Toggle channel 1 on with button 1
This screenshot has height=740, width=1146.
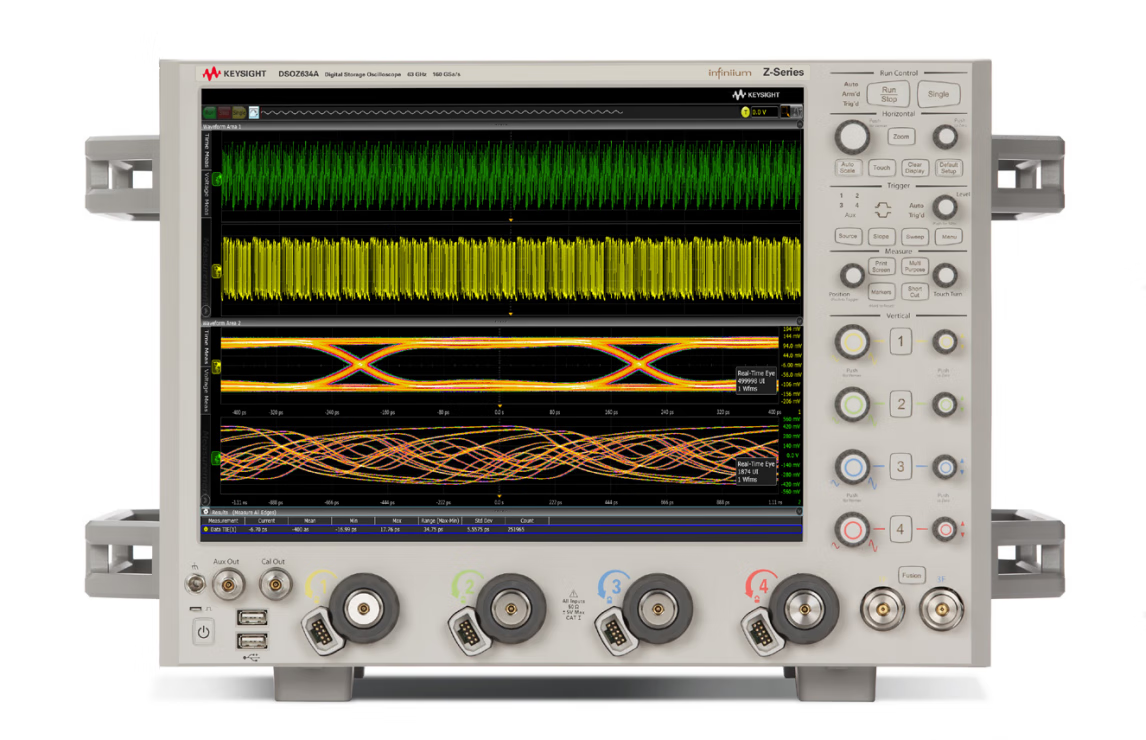pos(900,343)
